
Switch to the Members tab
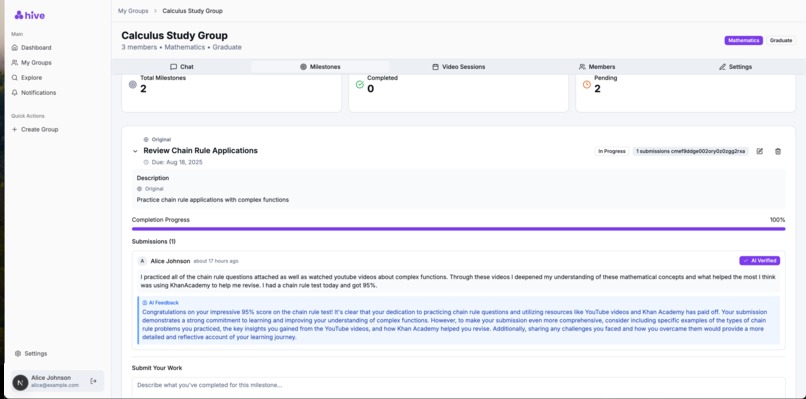click(597, 67)
